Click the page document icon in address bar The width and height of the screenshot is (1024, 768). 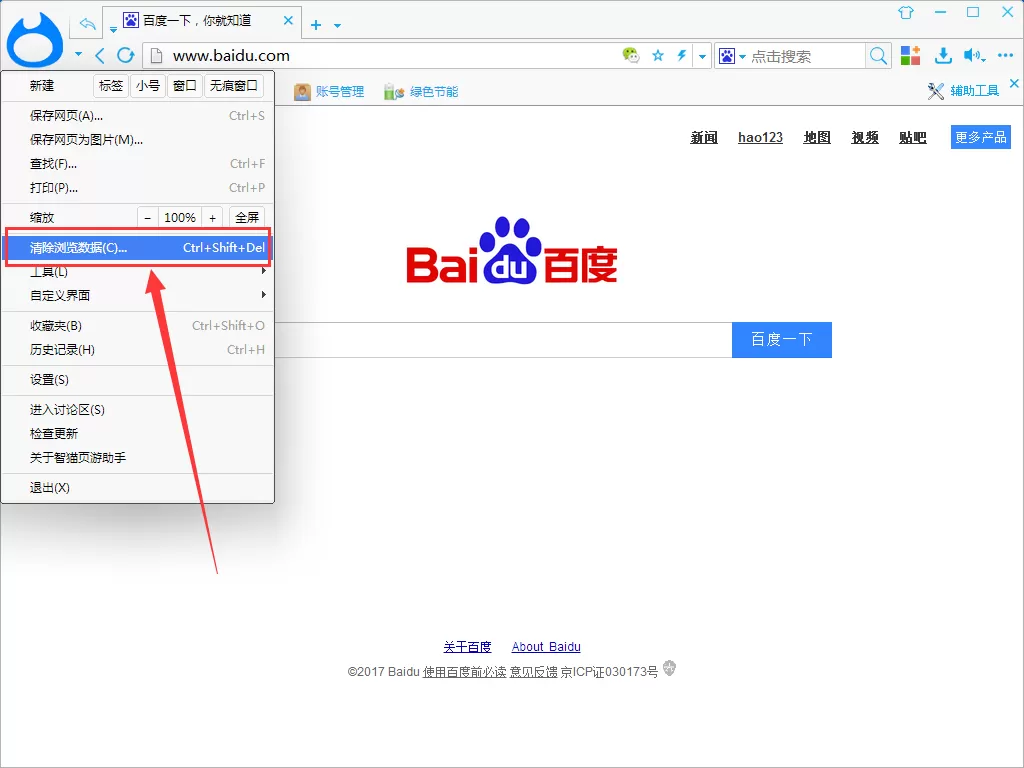pyautogui.click(x=157, y=56)
